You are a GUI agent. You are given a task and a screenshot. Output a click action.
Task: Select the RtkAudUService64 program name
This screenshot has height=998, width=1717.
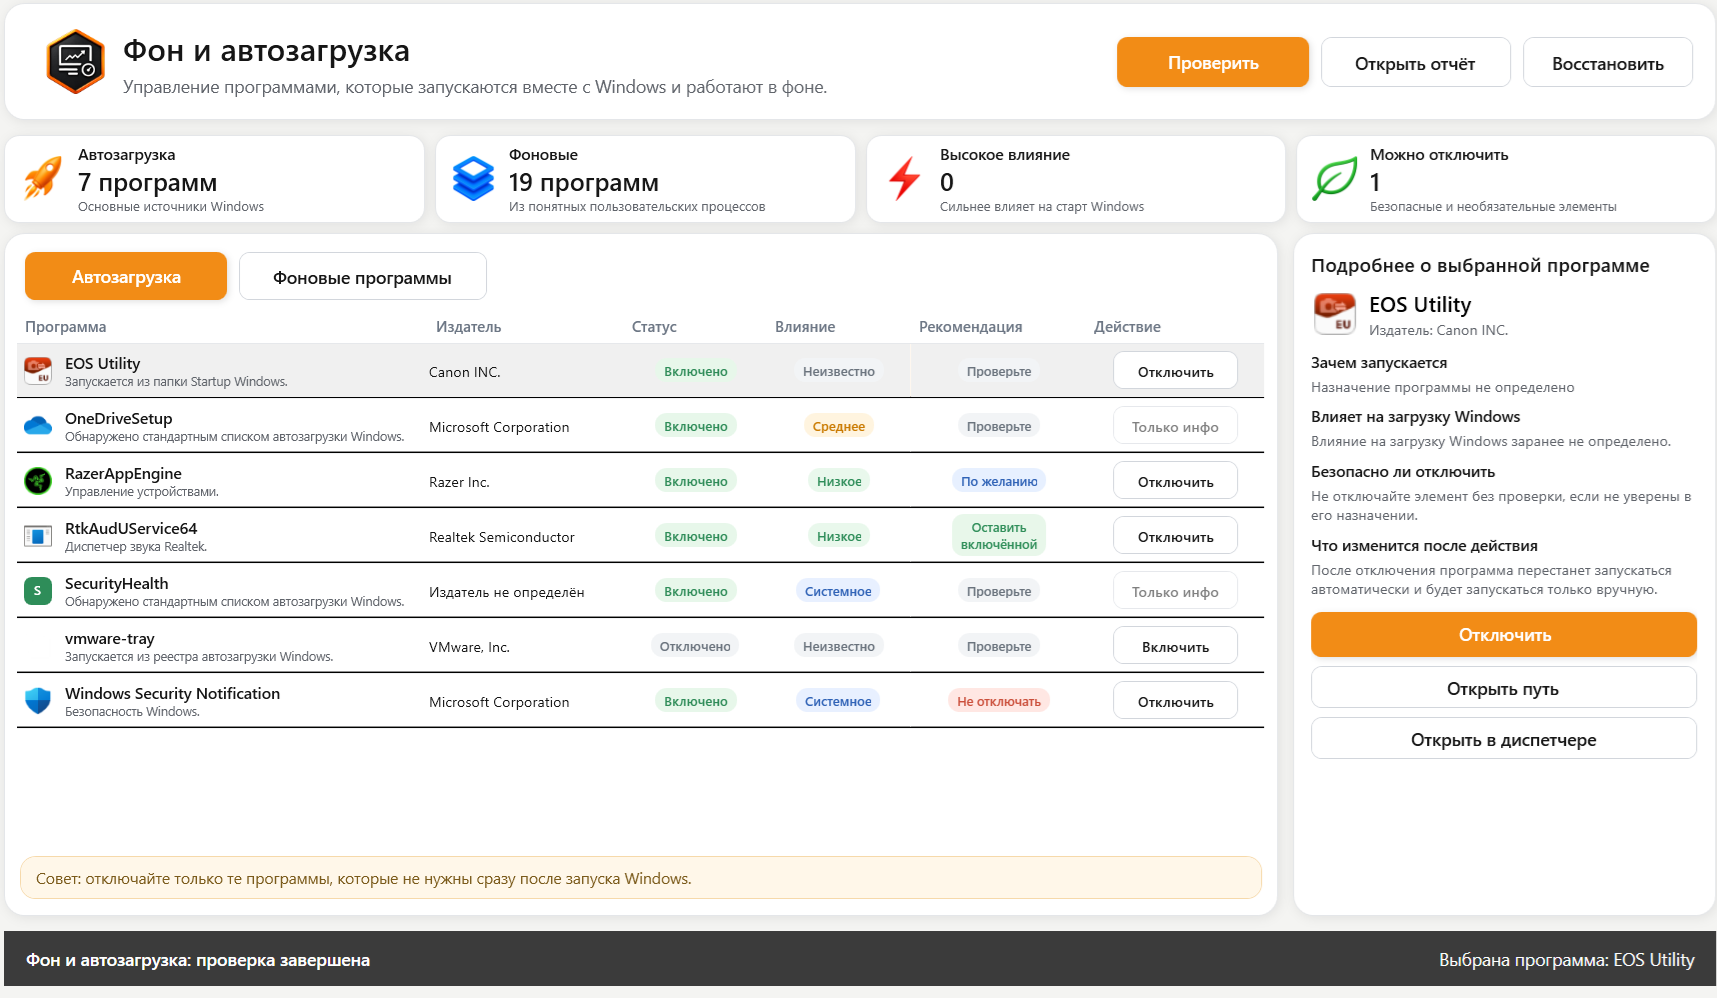point(131,529)
